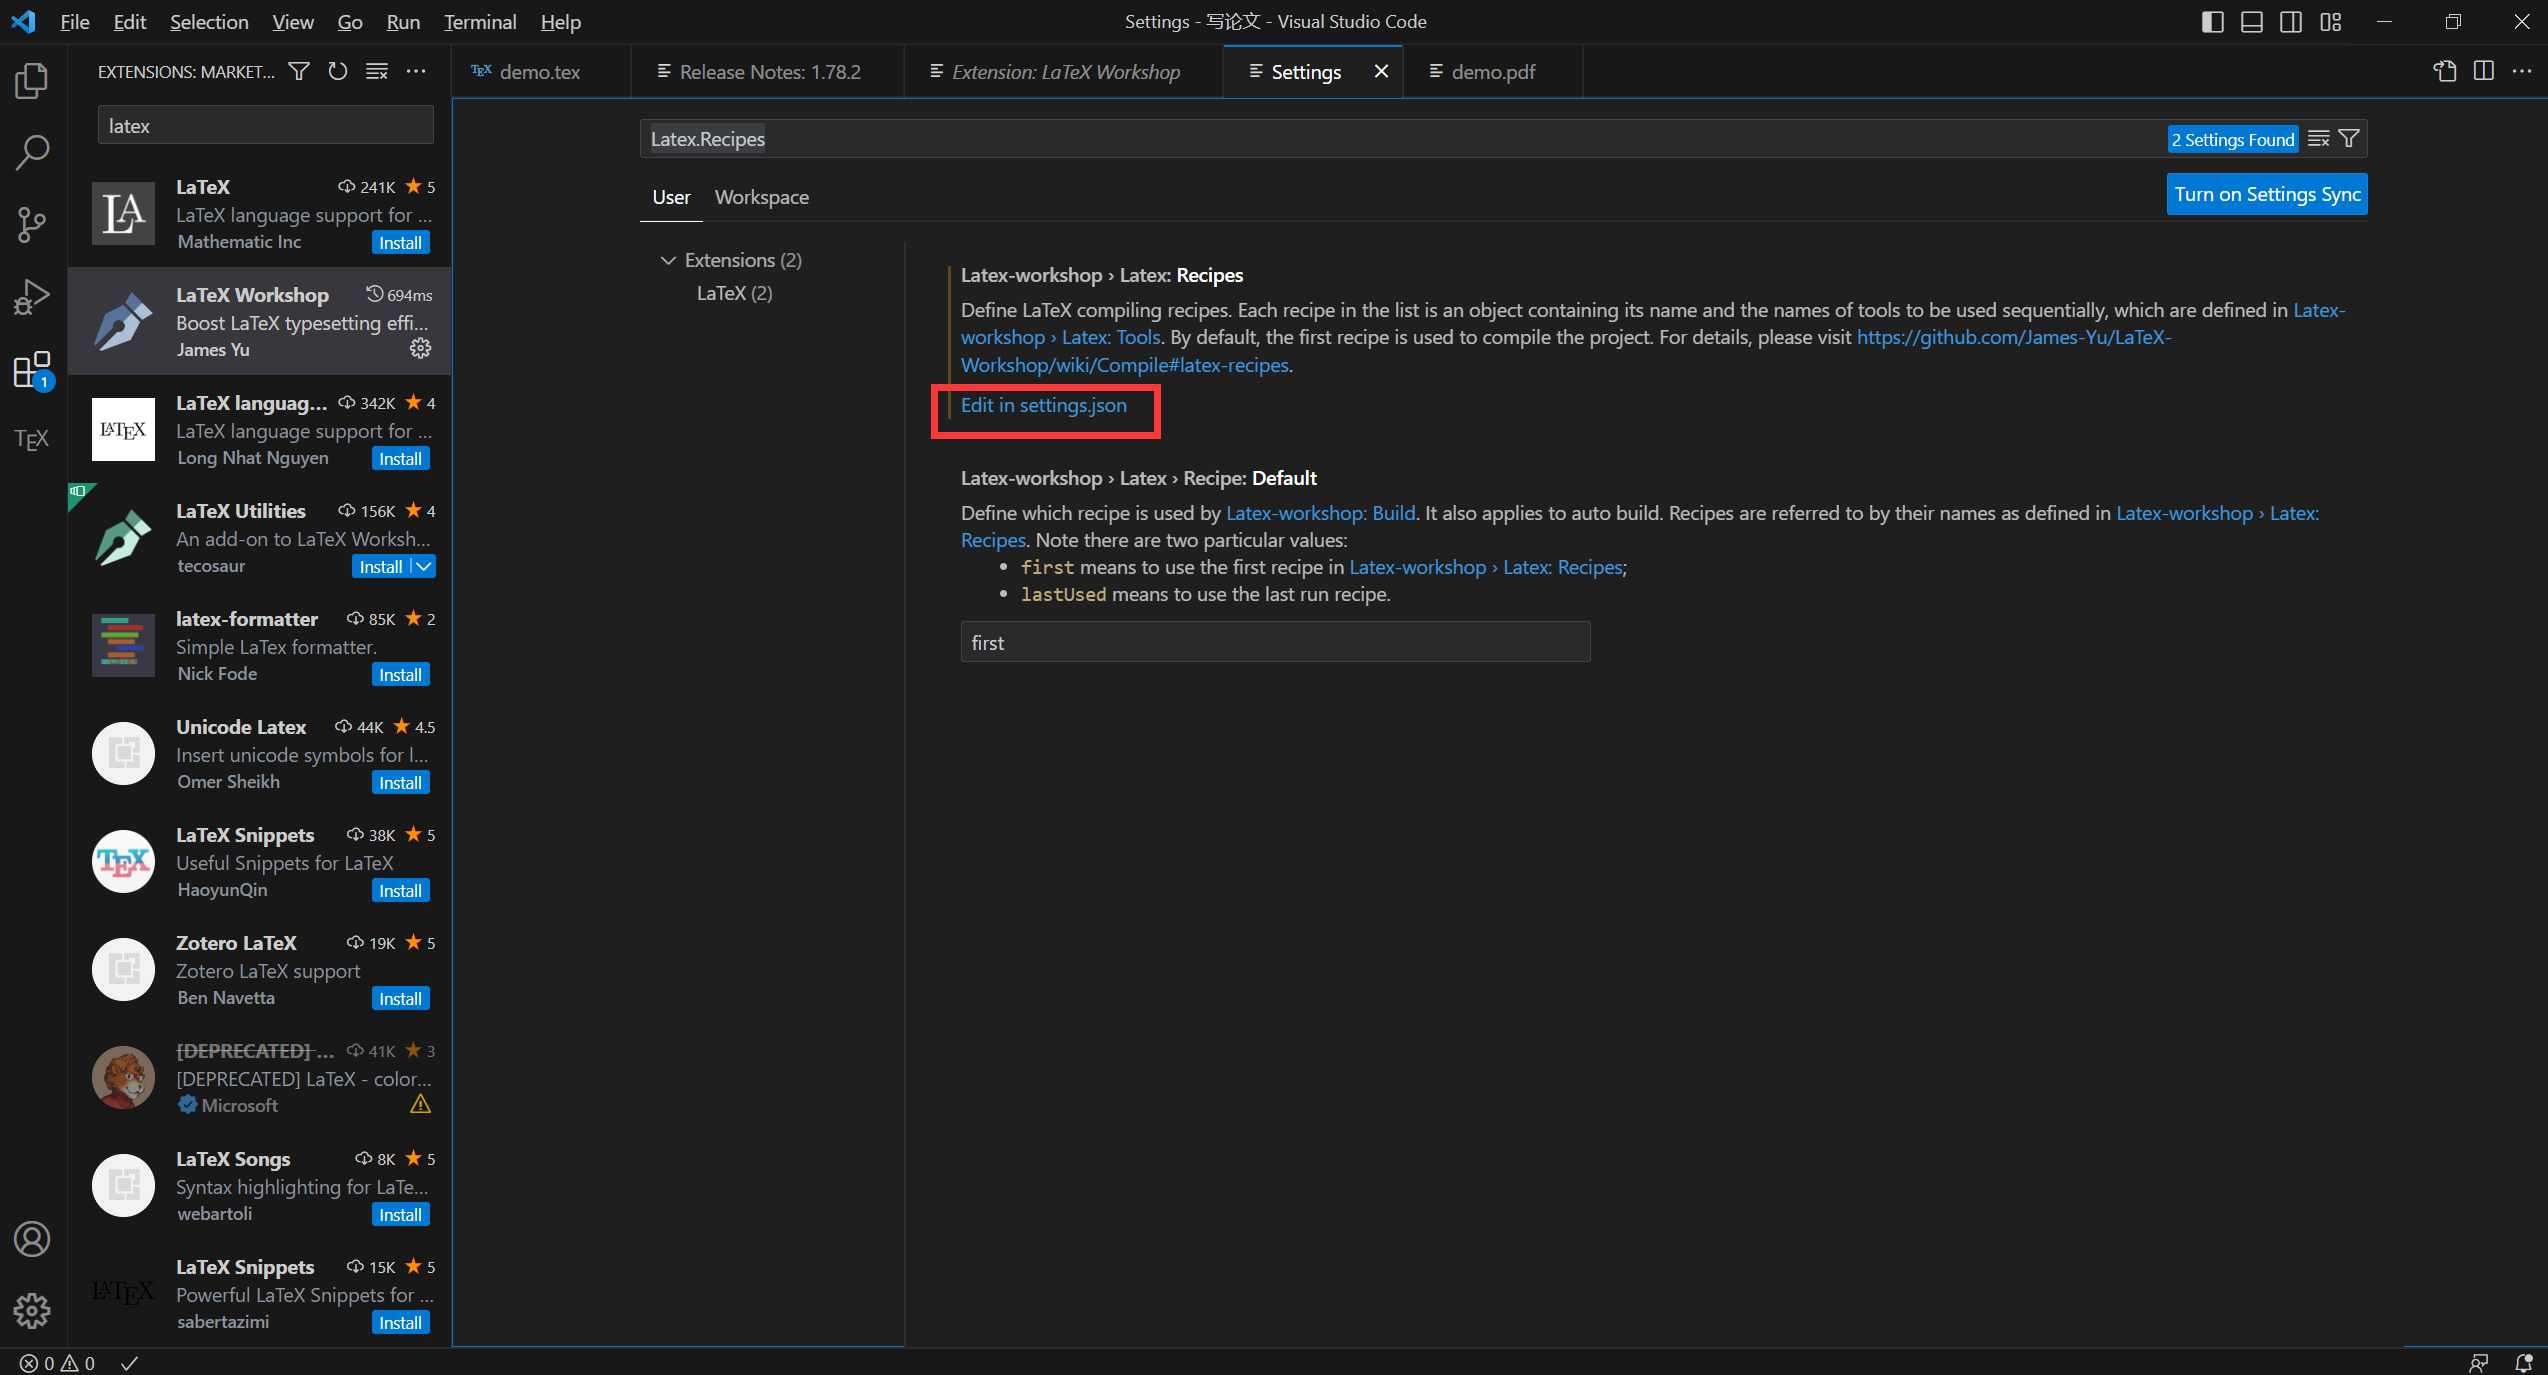2548x1375 pixels.
Task: Install the Unicode Latex extension
Action: coord(400,782)
